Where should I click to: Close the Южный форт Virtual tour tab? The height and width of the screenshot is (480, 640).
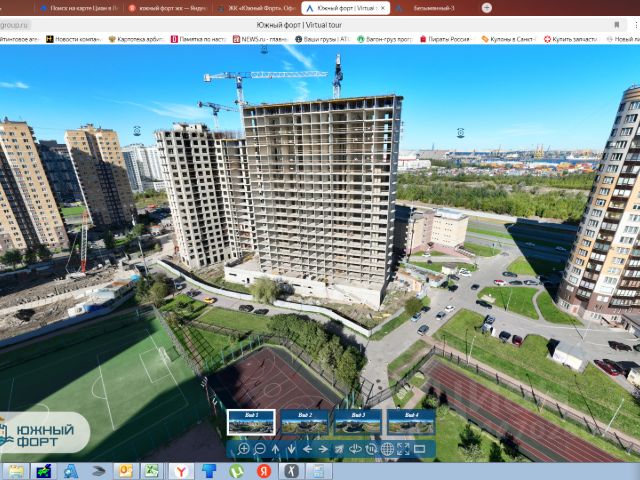tap(383, 8)
